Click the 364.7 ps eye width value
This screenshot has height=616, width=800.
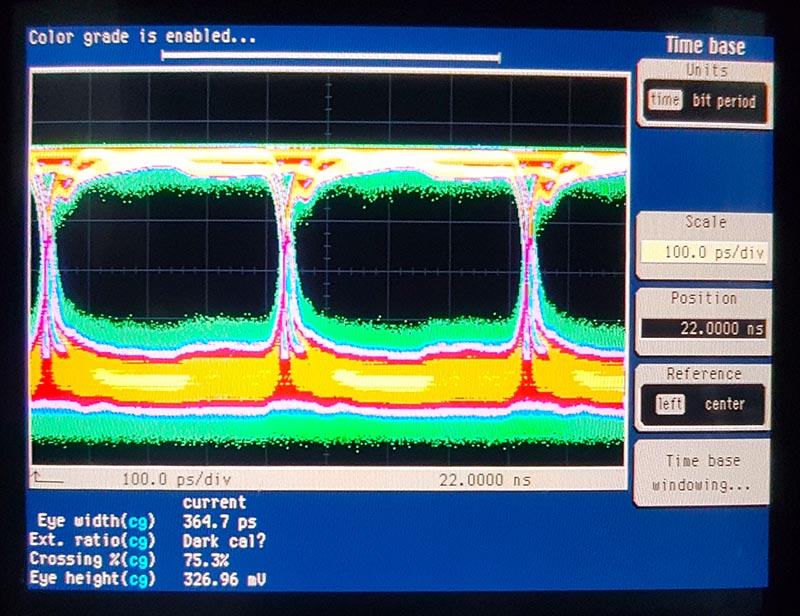click(220, 520)
